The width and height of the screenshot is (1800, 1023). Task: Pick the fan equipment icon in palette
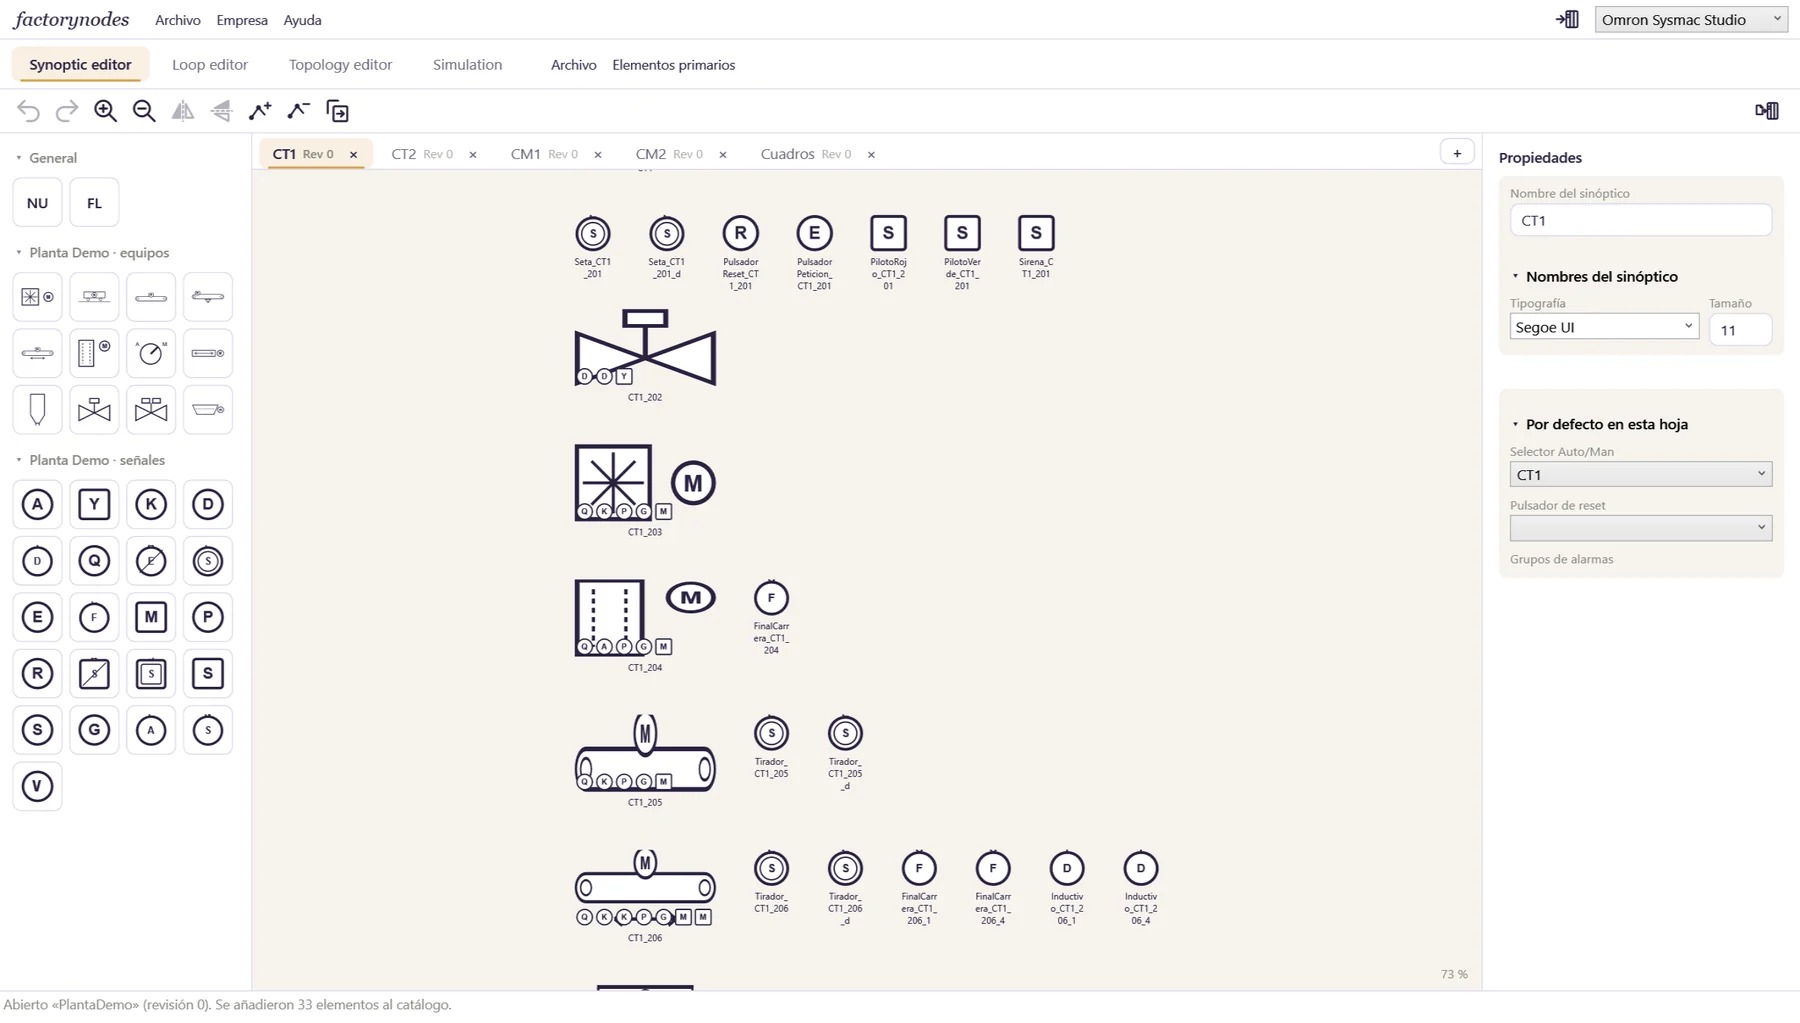point(38,297)
